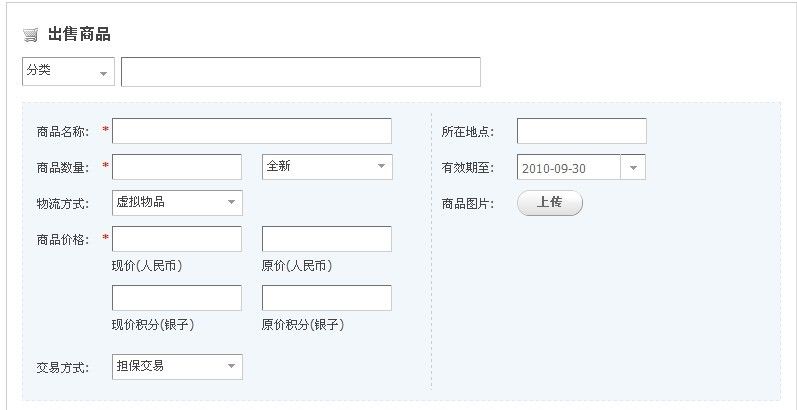Image resolution: width=797 pixels, height=410 pixels.
Task: Click the wide text field next to 分类
Action: pos(301,72)
